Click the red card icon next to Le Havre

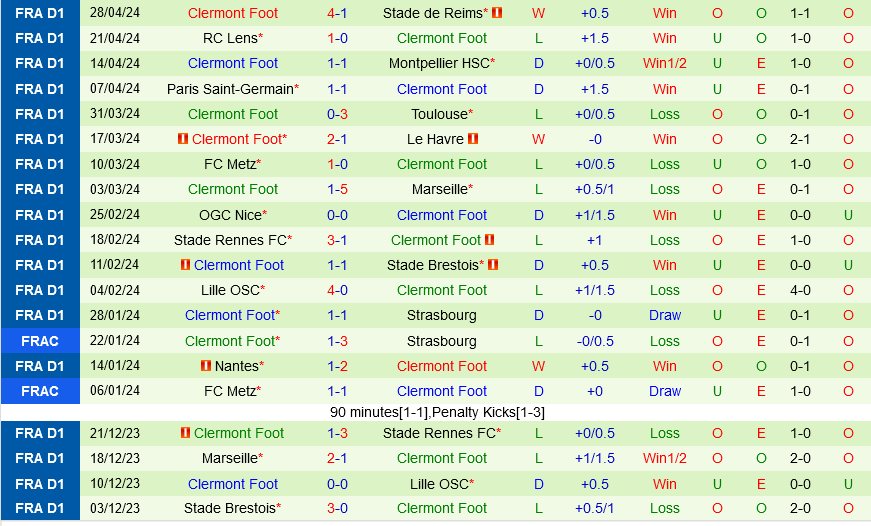[x=473, y=139]
